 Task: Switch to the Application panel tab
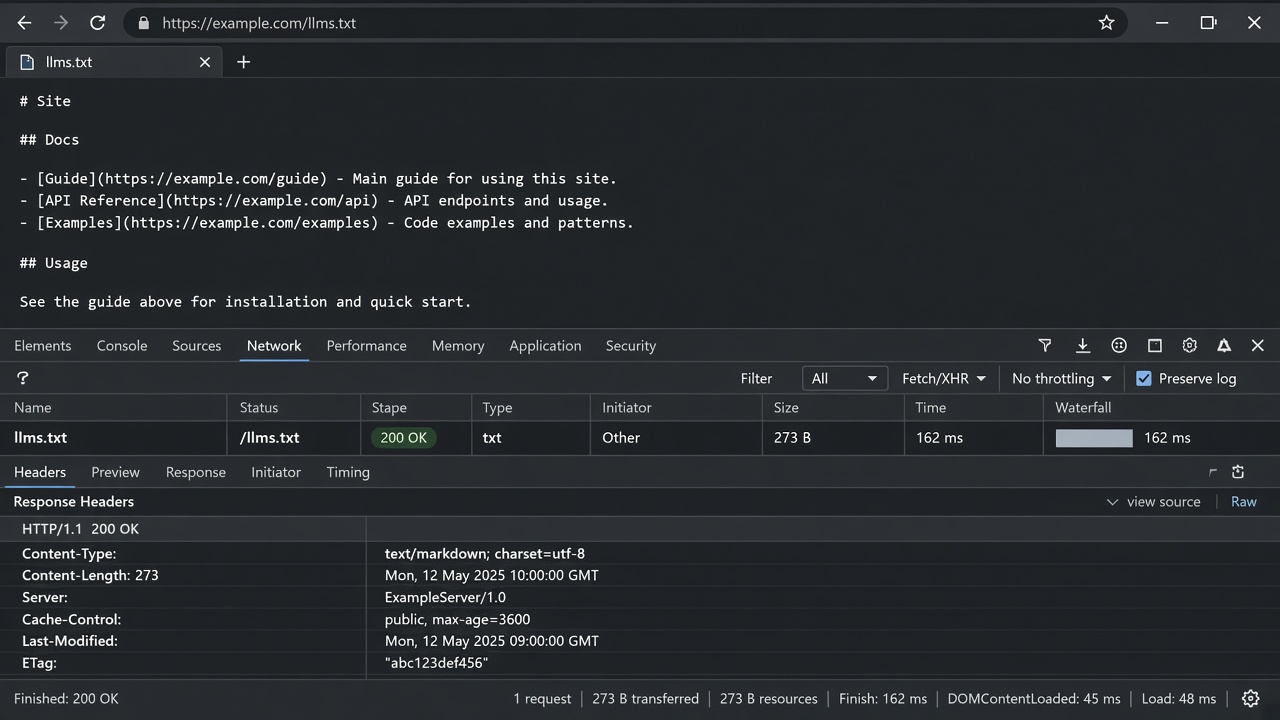pos(545,346)
